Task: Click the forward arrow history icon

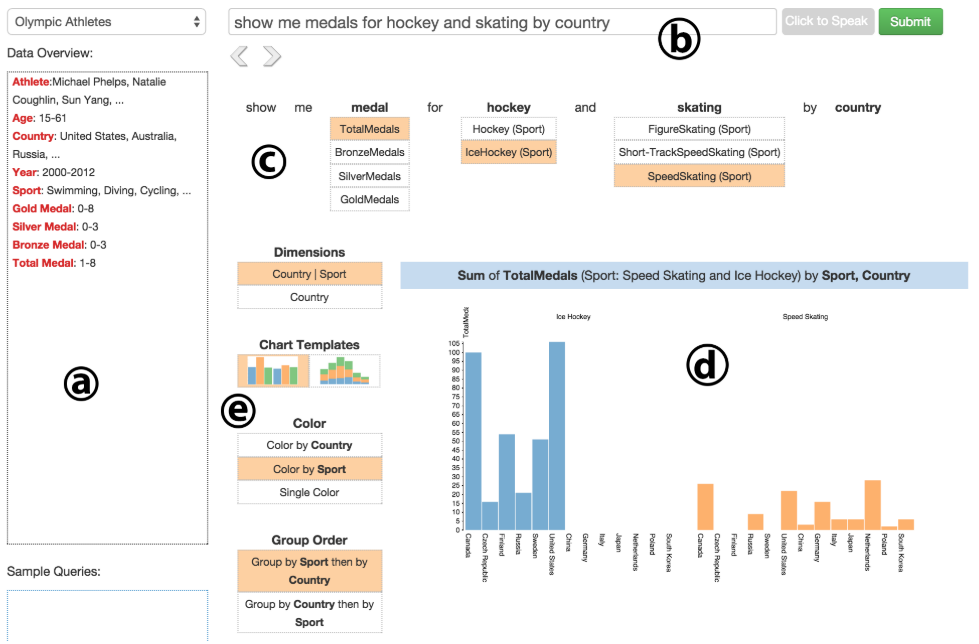Action: click(271, 57)
